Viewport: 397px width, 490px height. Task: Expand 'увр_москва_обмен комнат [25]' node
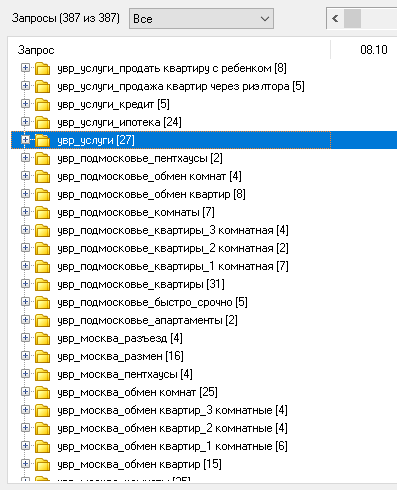25,392
